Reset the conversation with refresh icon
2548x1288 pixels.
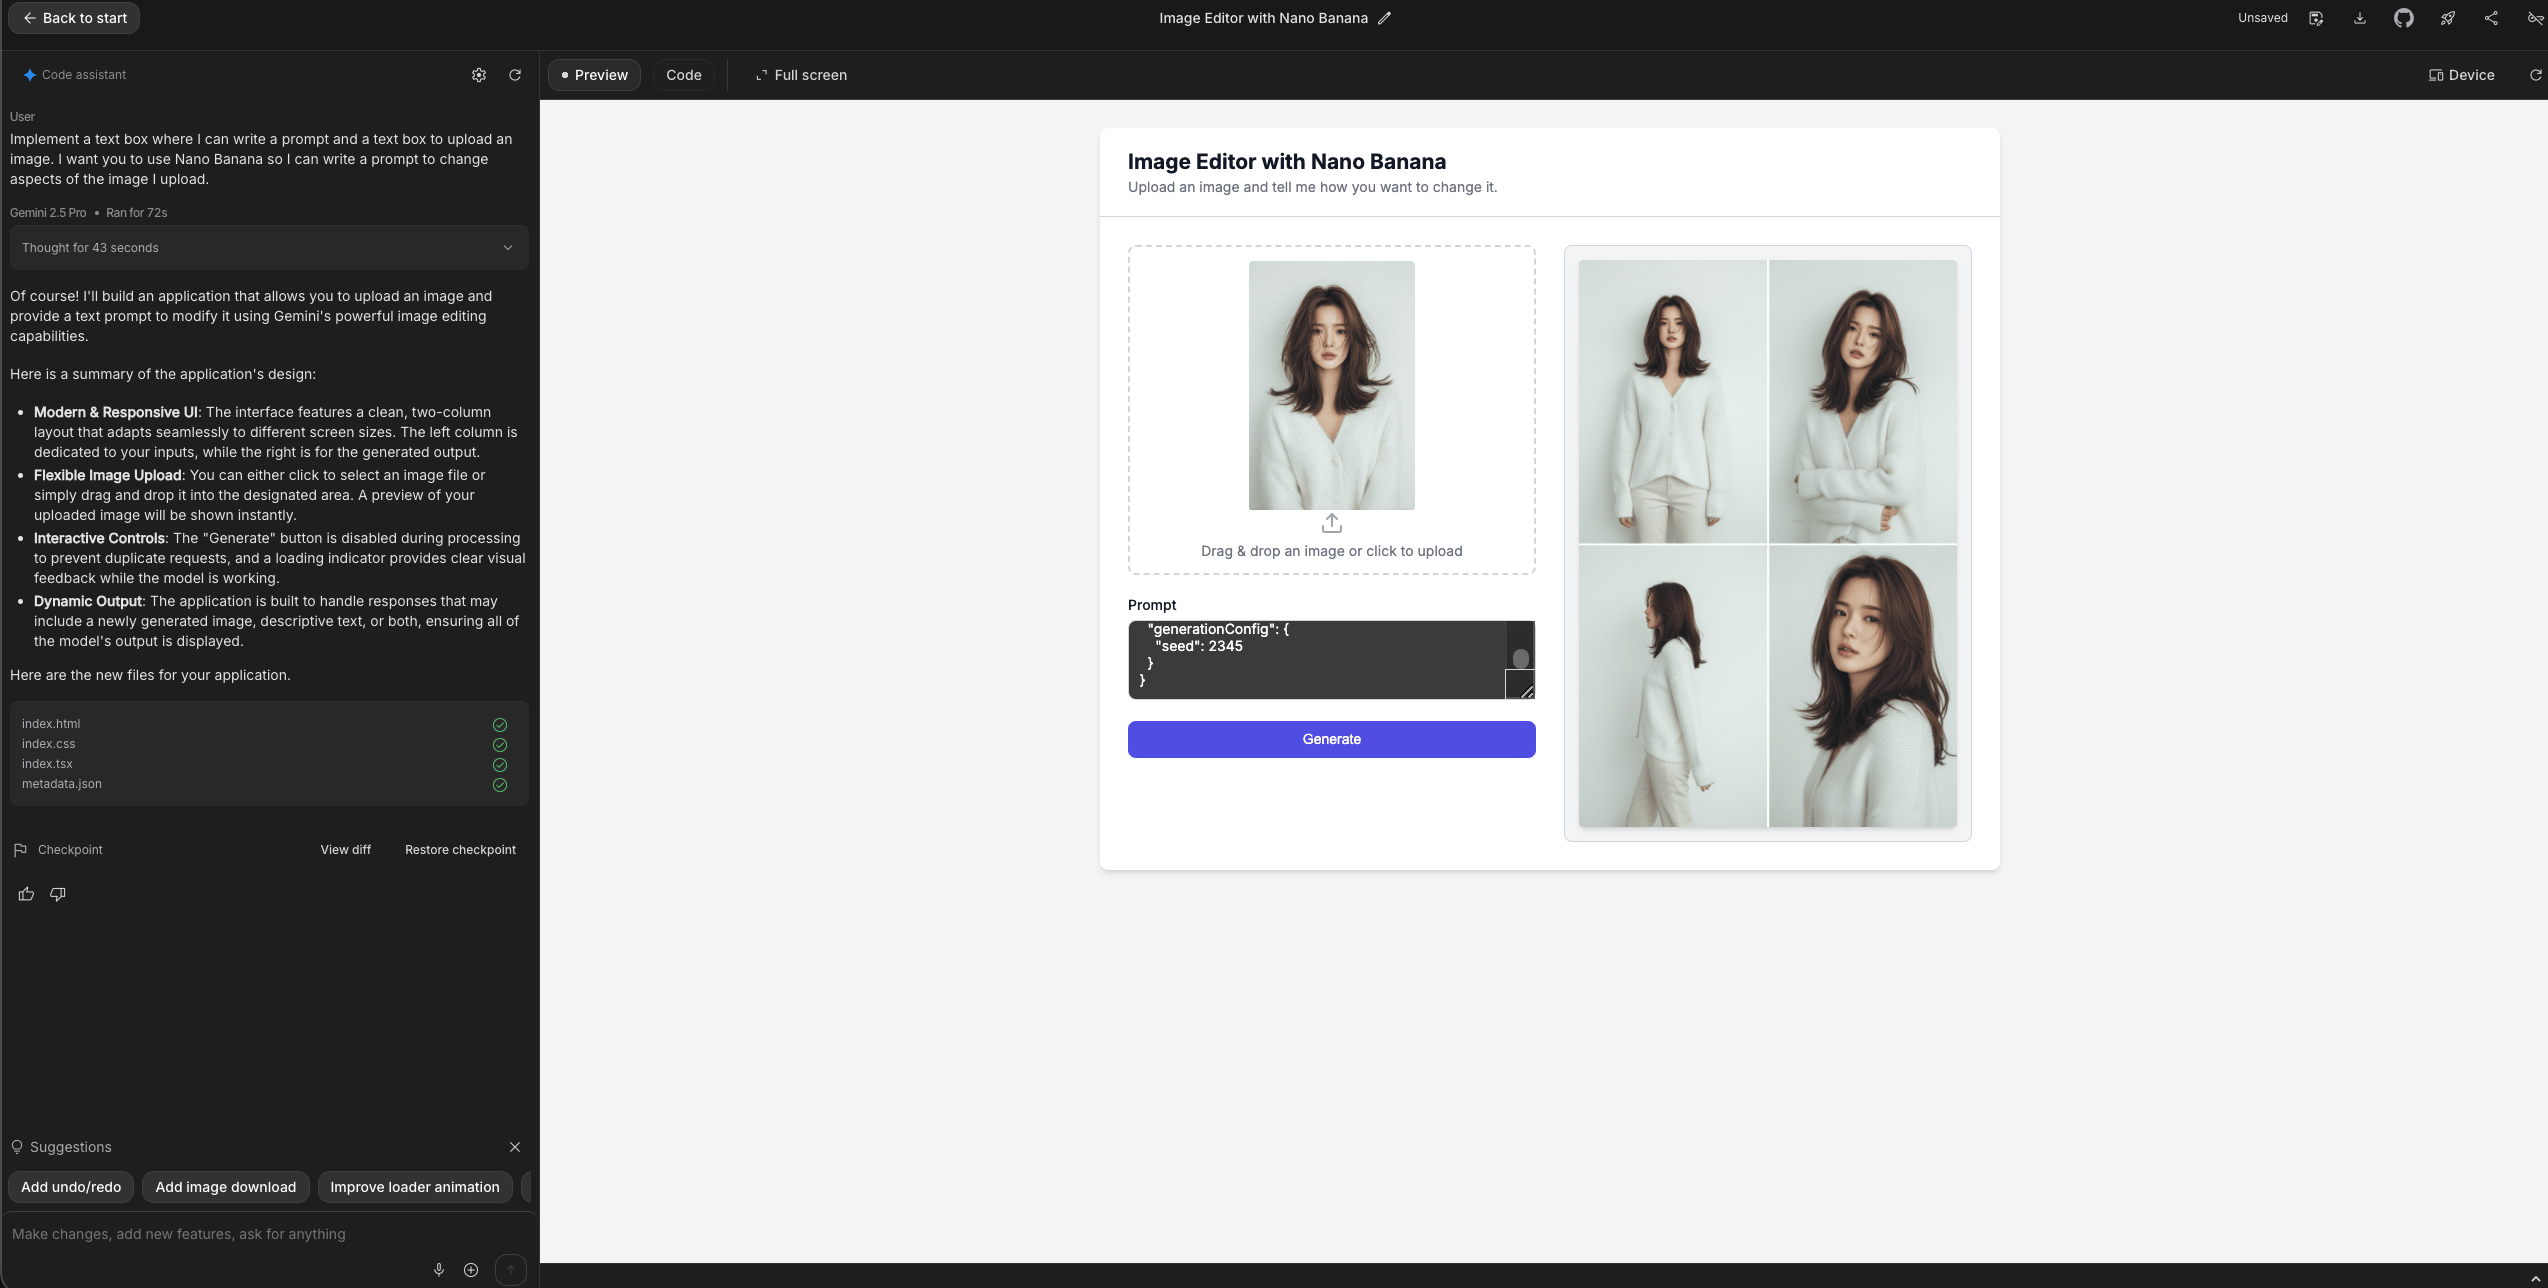tap(515, 75)
